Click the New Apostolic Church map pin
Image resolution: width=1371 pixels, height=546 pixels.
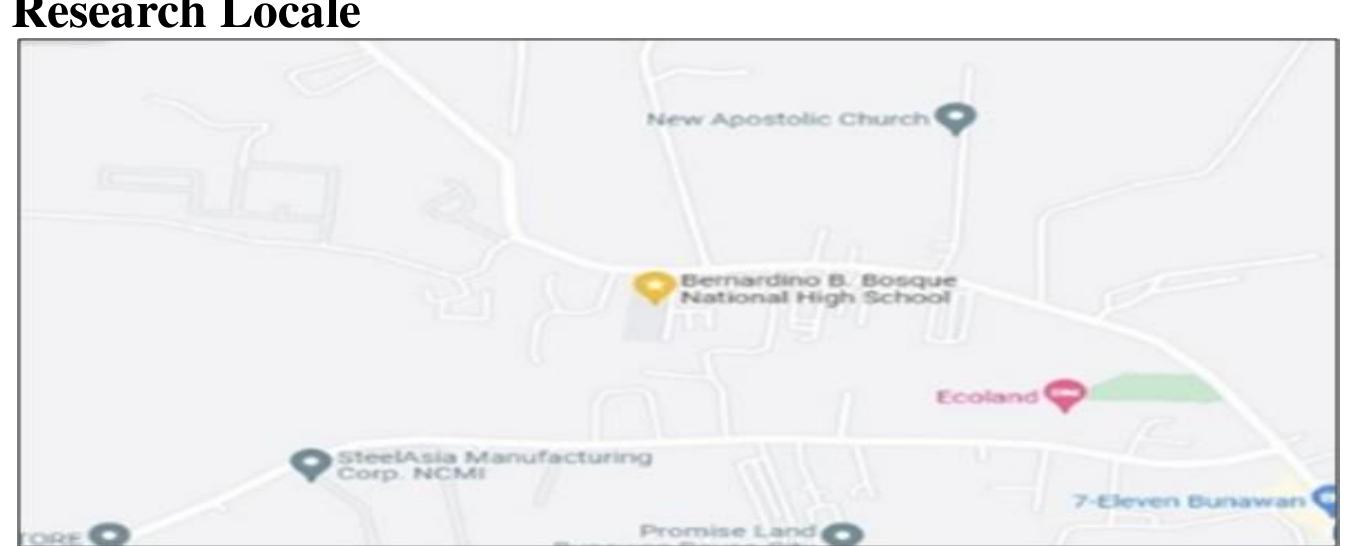tap(956, 118)
